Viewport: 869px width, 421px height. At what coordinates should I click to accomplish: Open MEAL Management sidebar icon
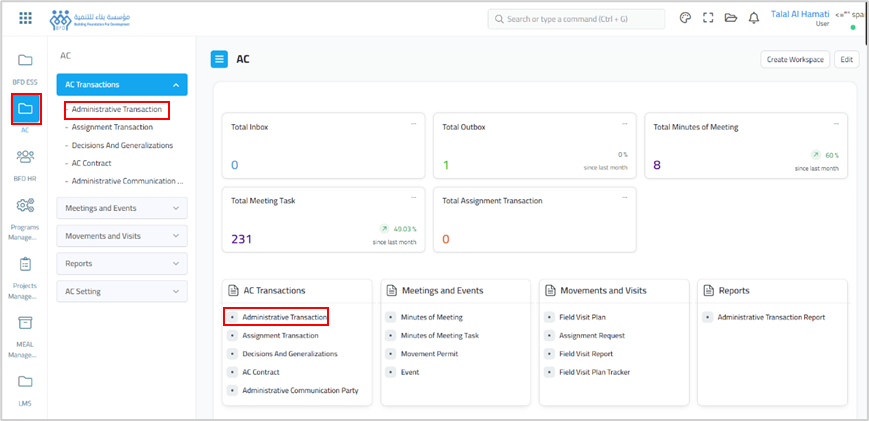click(25, 322)
